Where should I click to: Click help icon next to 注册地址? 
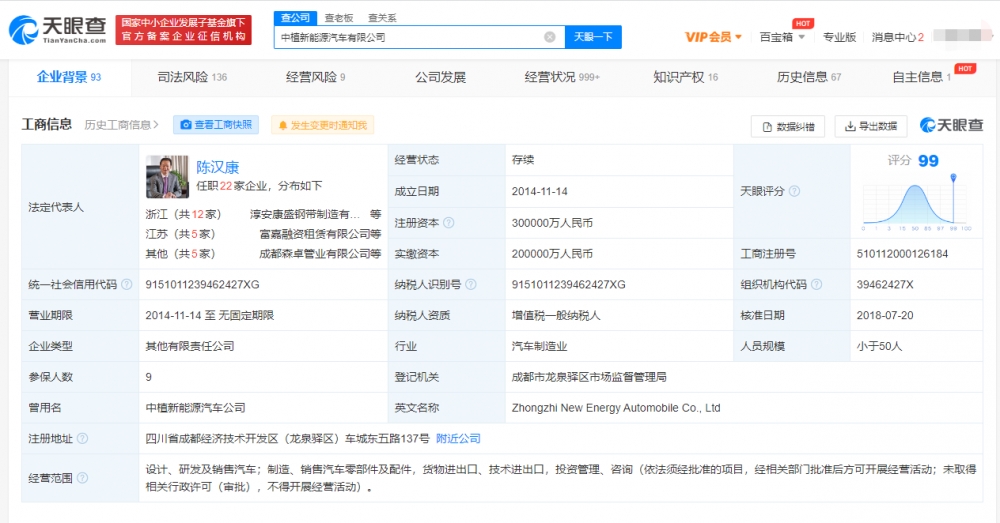click(x=82, y=438)
